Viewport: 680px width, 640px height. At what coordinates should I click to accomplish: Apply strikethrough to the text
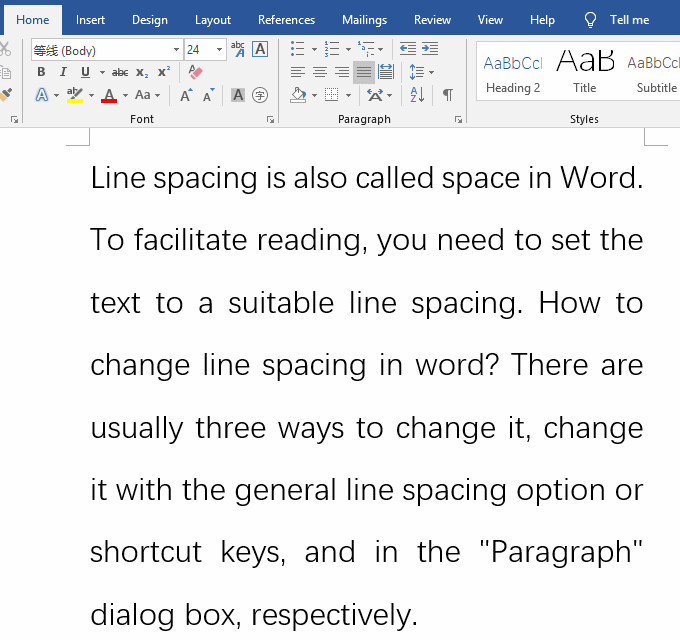(120, 72)
